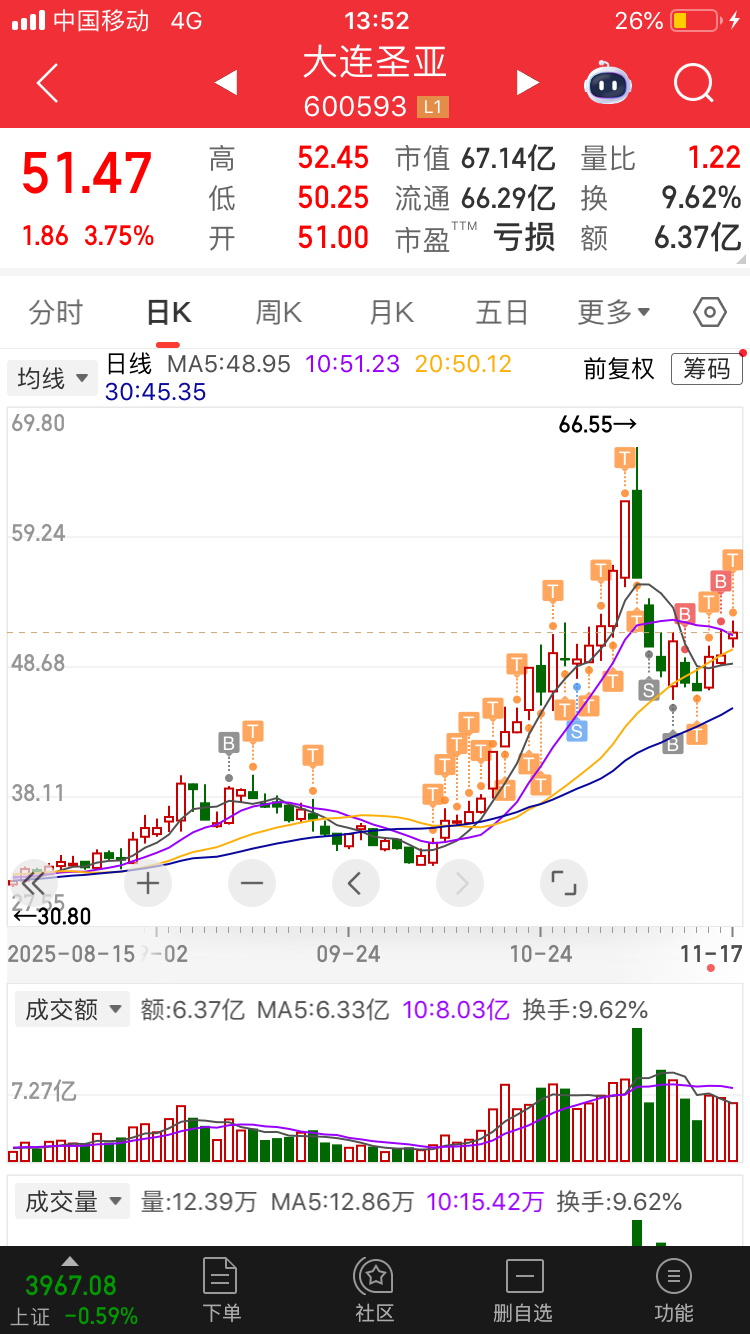
Task: Tap the 66.55 high label on chart
Action: (598, 424)
